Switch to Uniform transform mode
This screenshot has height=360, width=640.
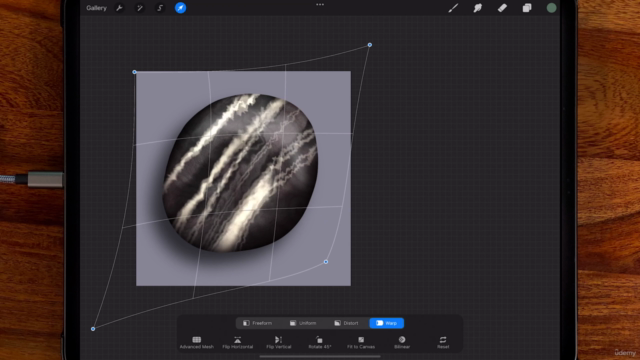303,323
